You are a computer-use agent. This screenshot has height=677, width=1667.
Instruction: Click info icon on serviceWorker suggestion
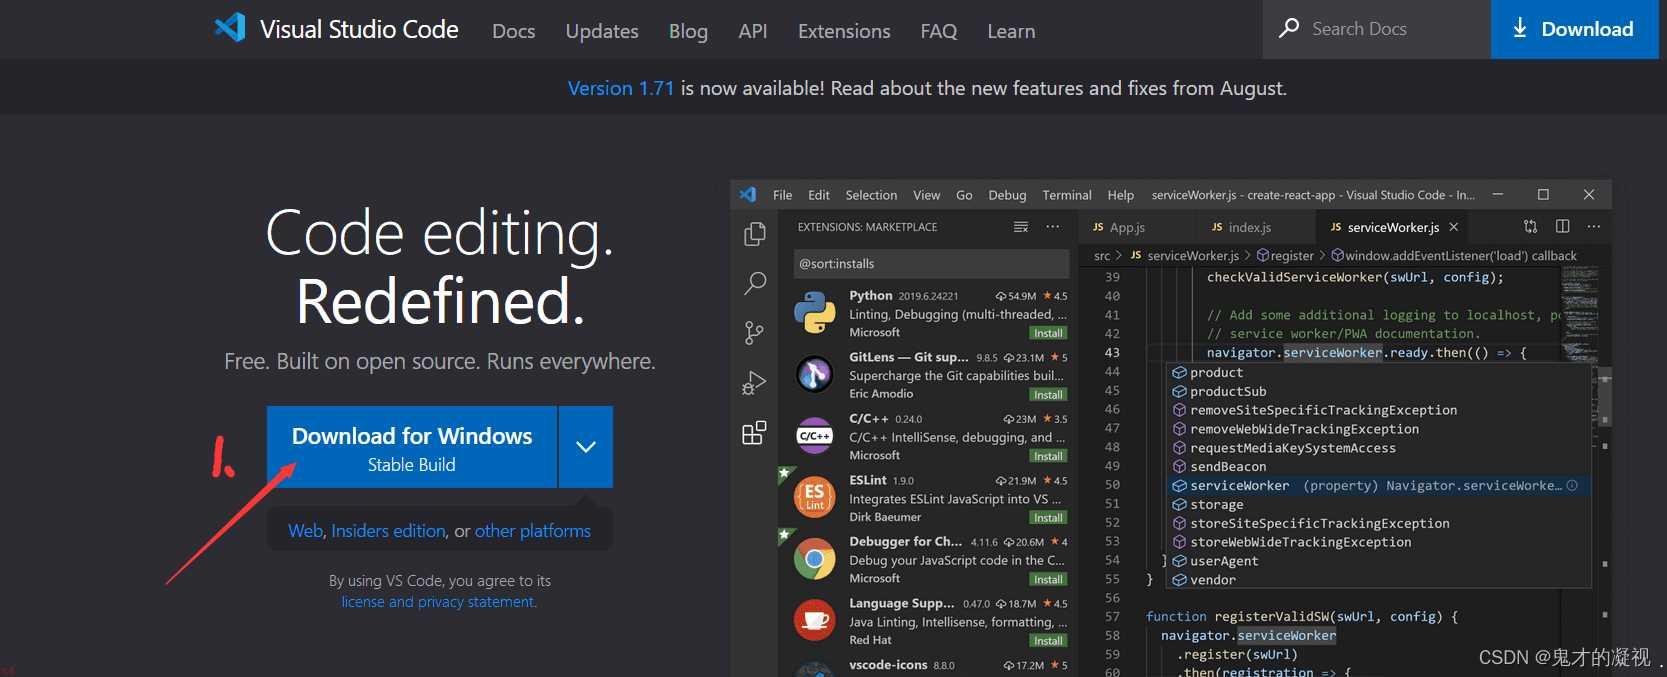(1572, 485)
